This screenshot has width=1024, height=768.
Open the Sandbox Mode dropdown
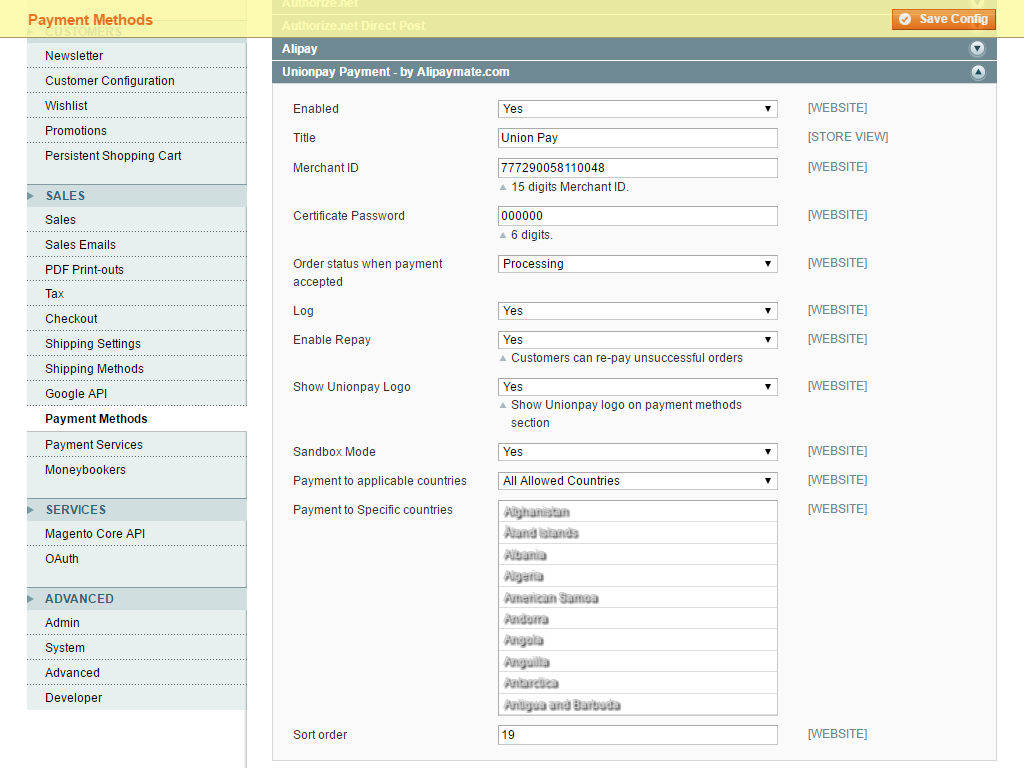(637, 452)
